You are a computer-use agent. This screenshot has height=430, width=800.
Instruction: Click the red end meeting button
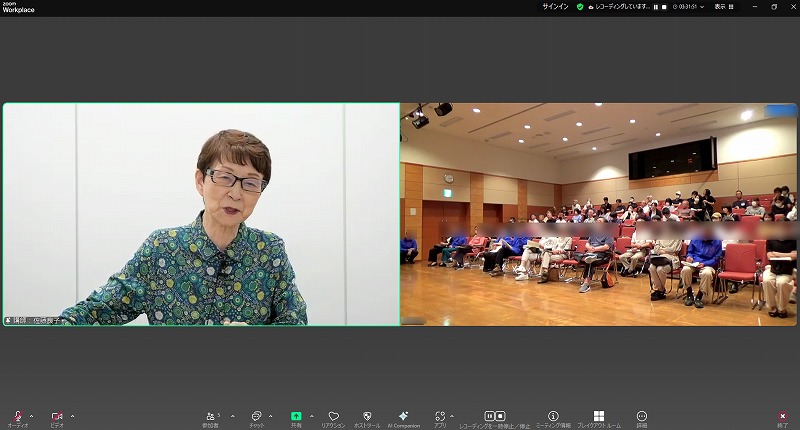pos(782,415)
